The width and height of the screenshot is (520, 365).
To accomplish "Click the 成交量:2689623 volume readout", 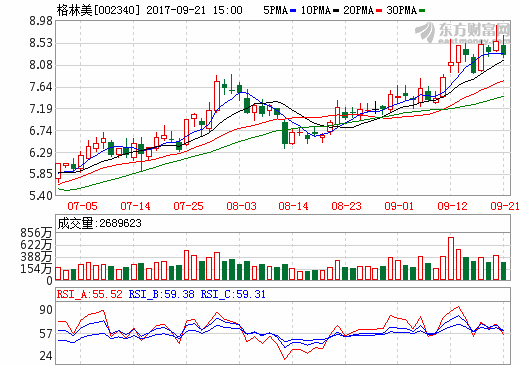I will tap(100, 223).
